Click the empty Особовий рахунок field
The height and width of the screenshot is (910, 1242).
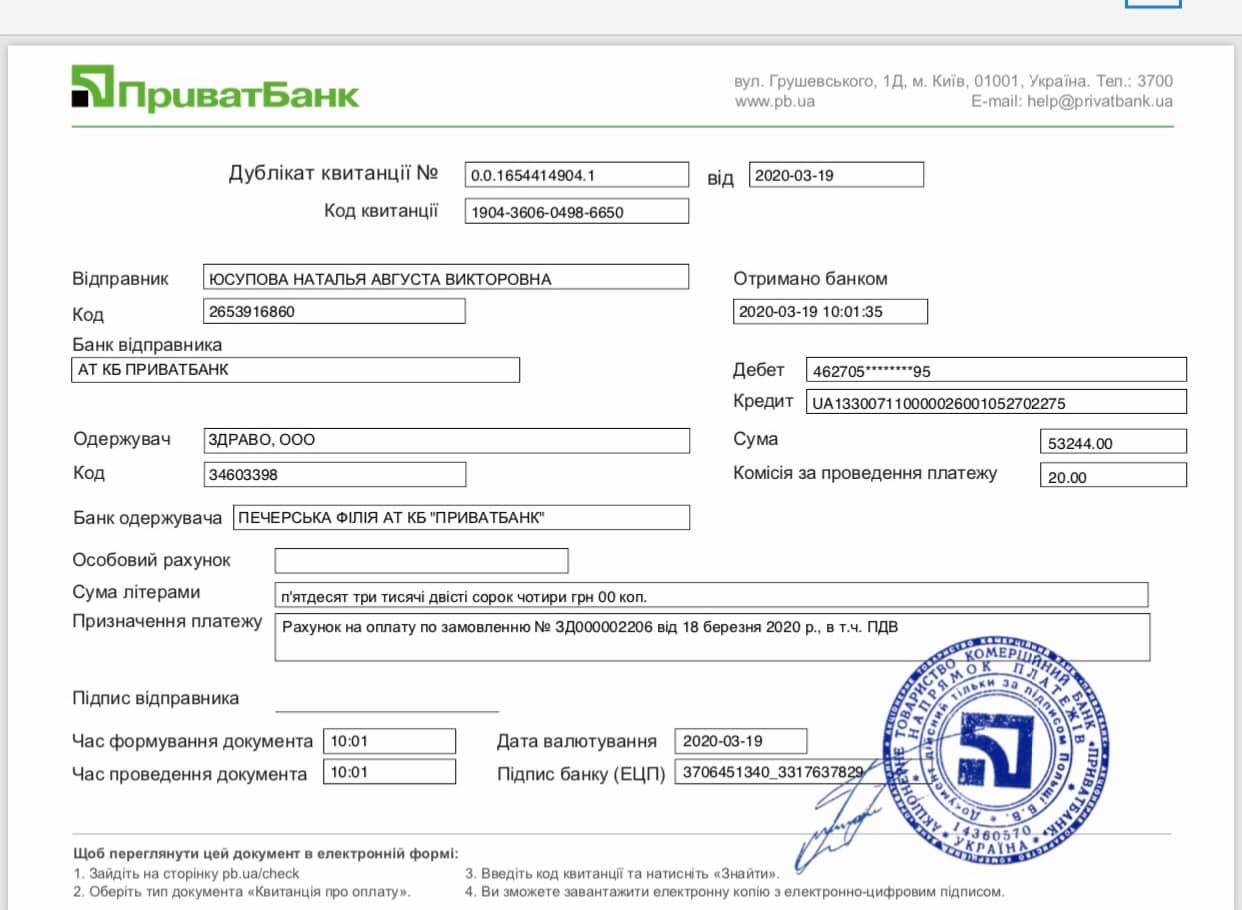pos(421,561)
